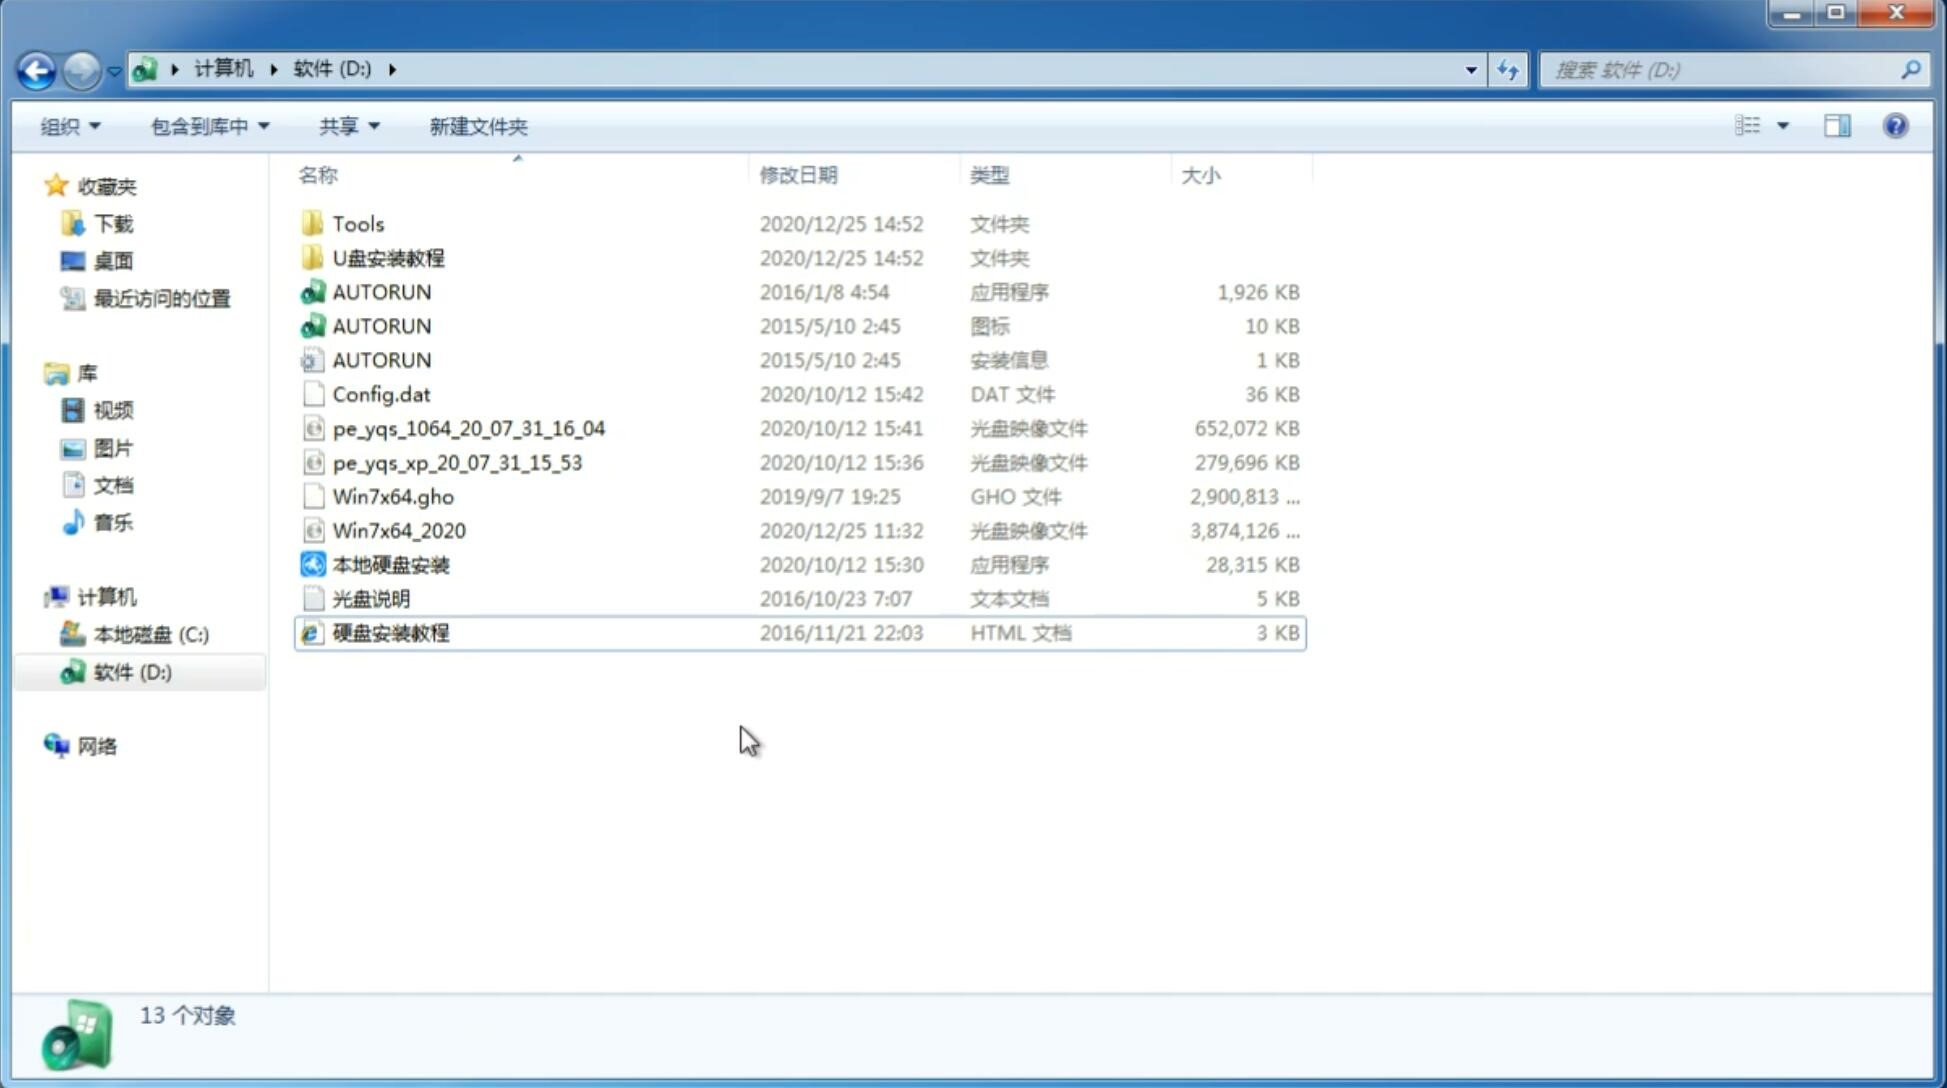Open Win7x64.gho ghost file
The image size is (1947, 1088).
390,496
